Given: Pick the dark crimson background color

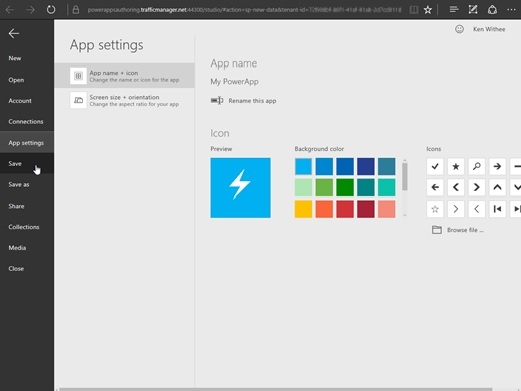Looking at the screenshot, I should coord(366,209).
